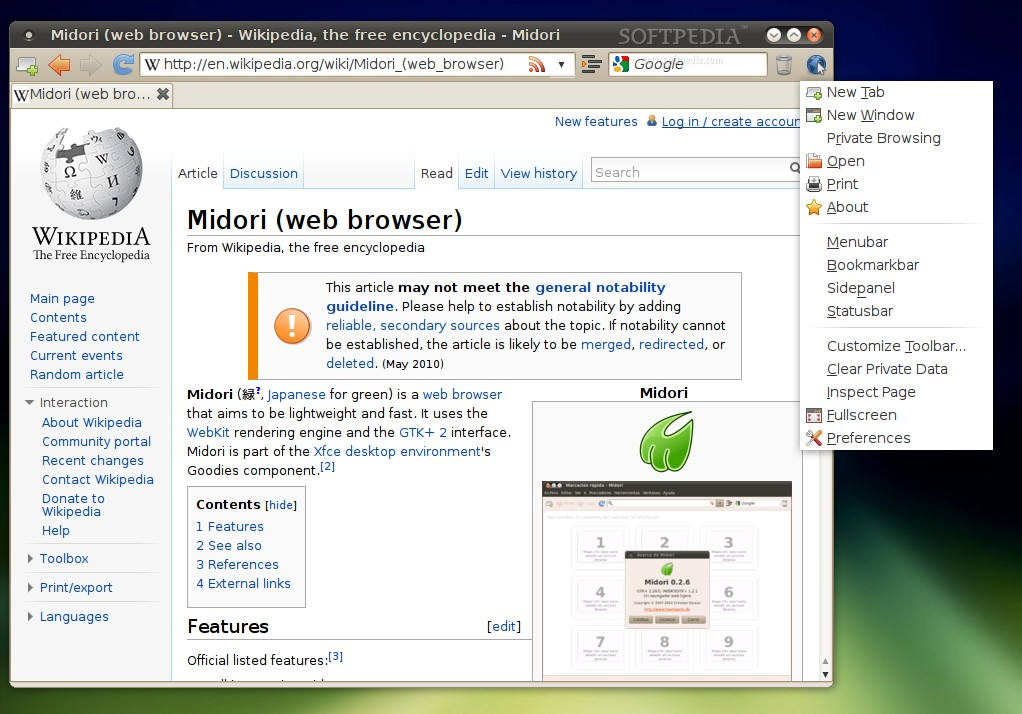Choose New Tab from the menu

click(896, 93)
